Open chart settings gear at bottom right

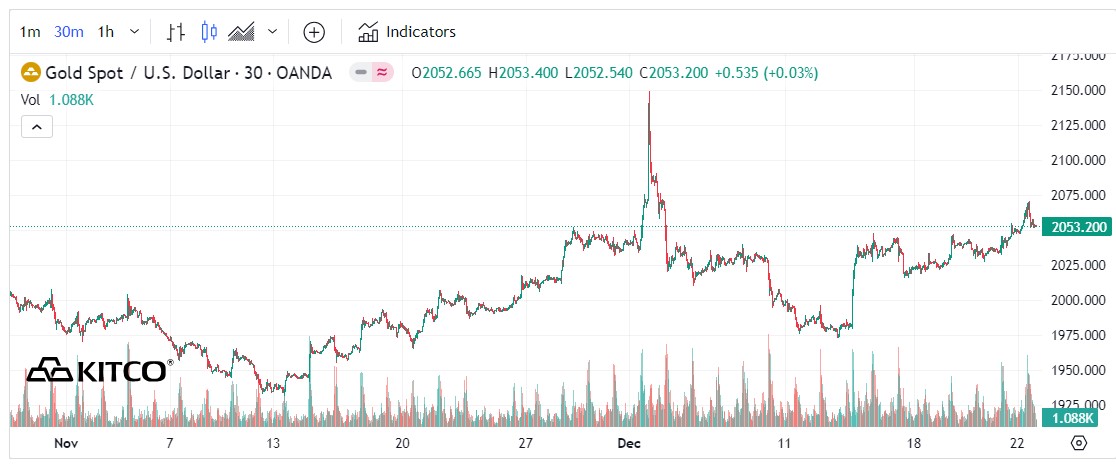[1079, 443]
